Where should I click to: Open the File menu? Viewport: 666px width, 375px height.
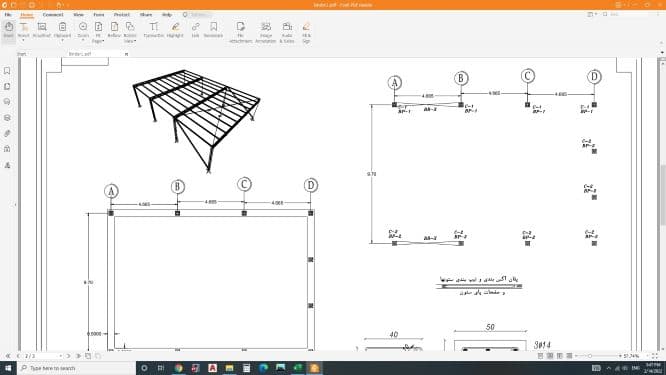click(8, 14)
